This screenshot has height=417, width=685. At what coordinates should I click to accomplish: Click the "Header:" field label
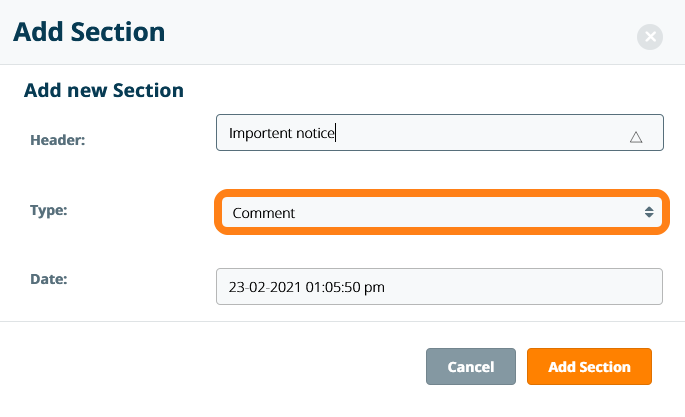pos(59,140)
